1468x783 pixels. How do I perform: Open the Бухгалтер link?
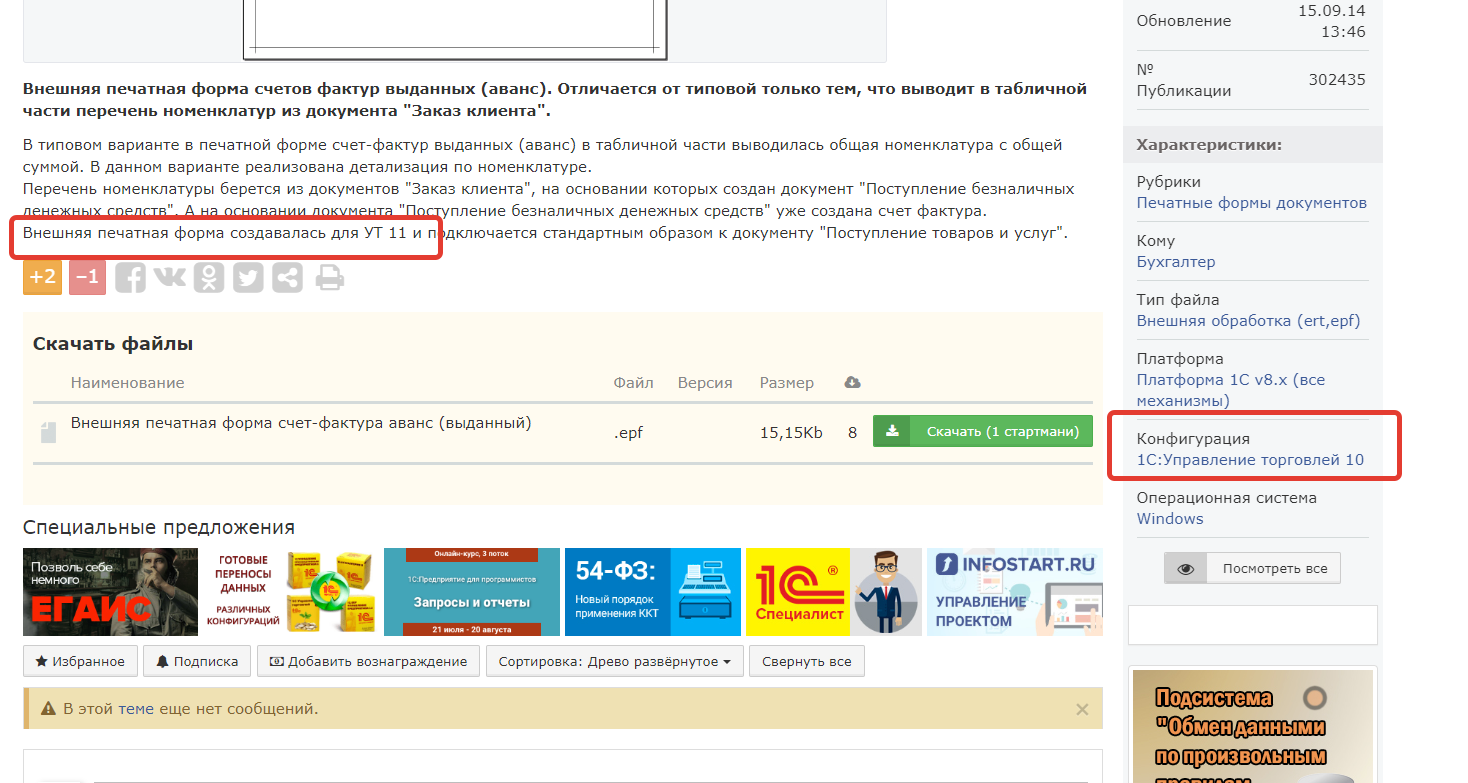[x=1176, y=262]
